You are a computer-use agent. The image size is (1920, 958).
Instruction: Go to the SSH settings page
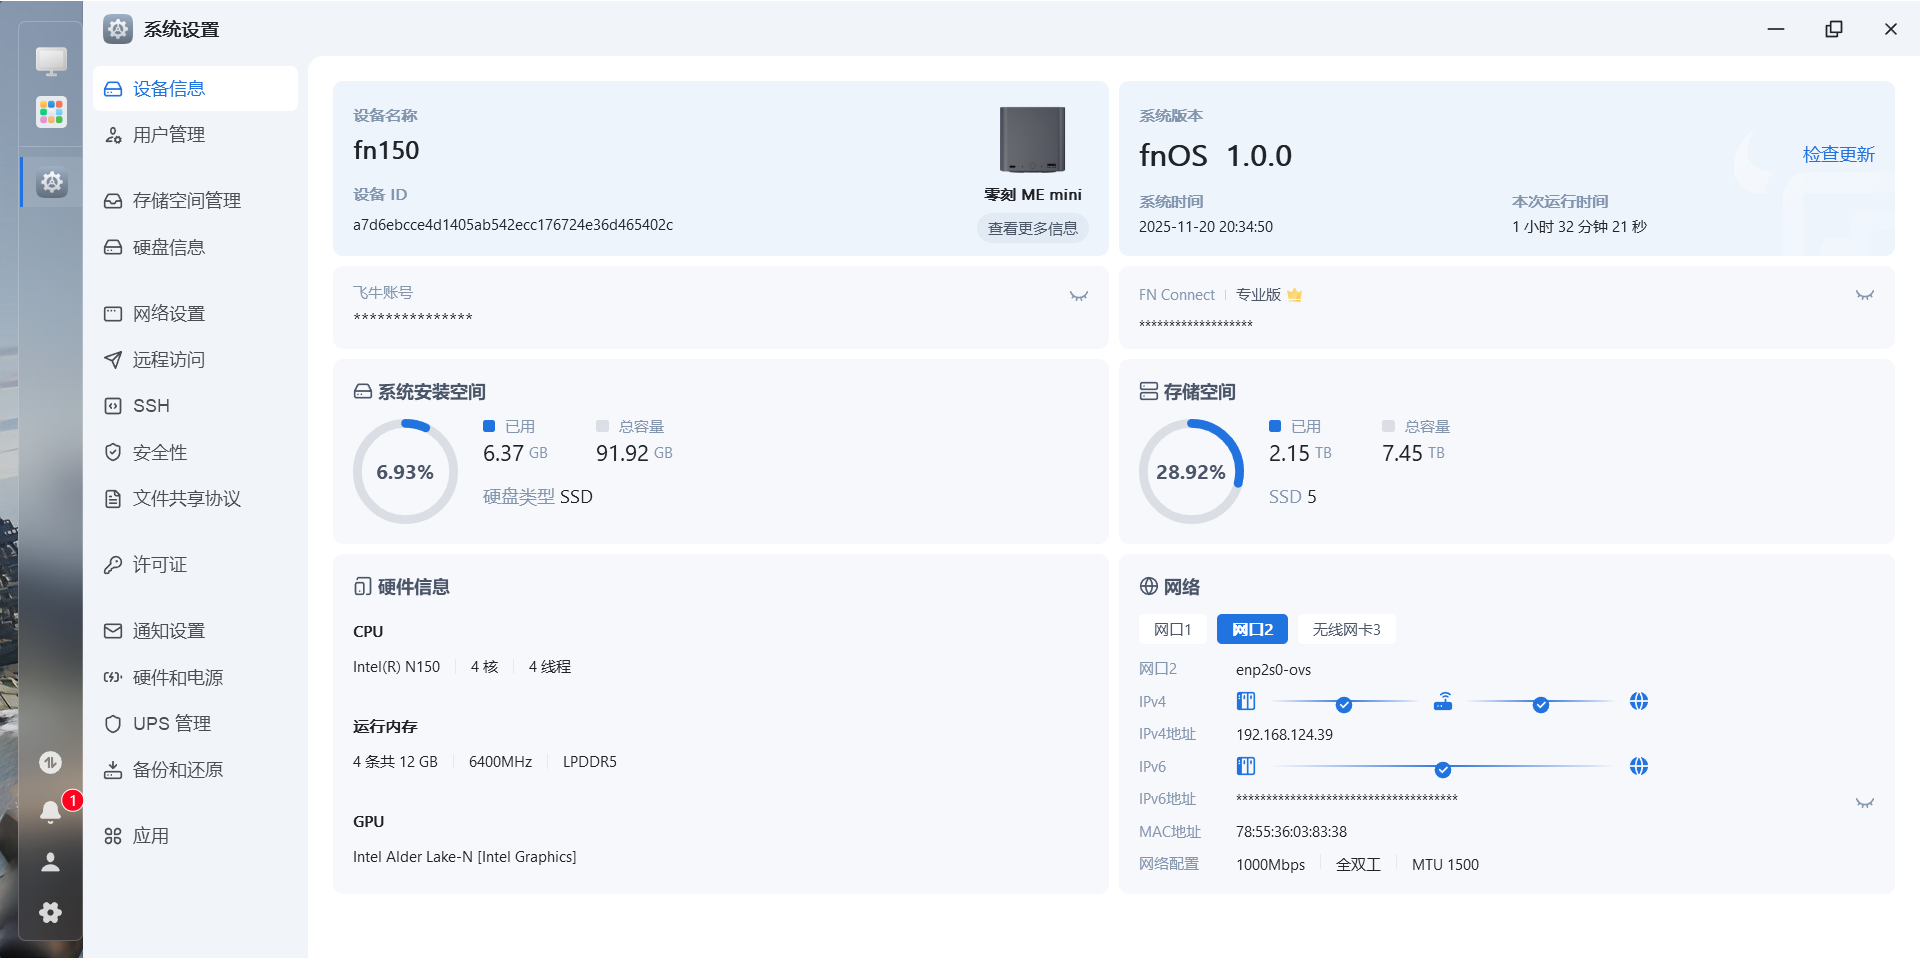pos(151,406)
